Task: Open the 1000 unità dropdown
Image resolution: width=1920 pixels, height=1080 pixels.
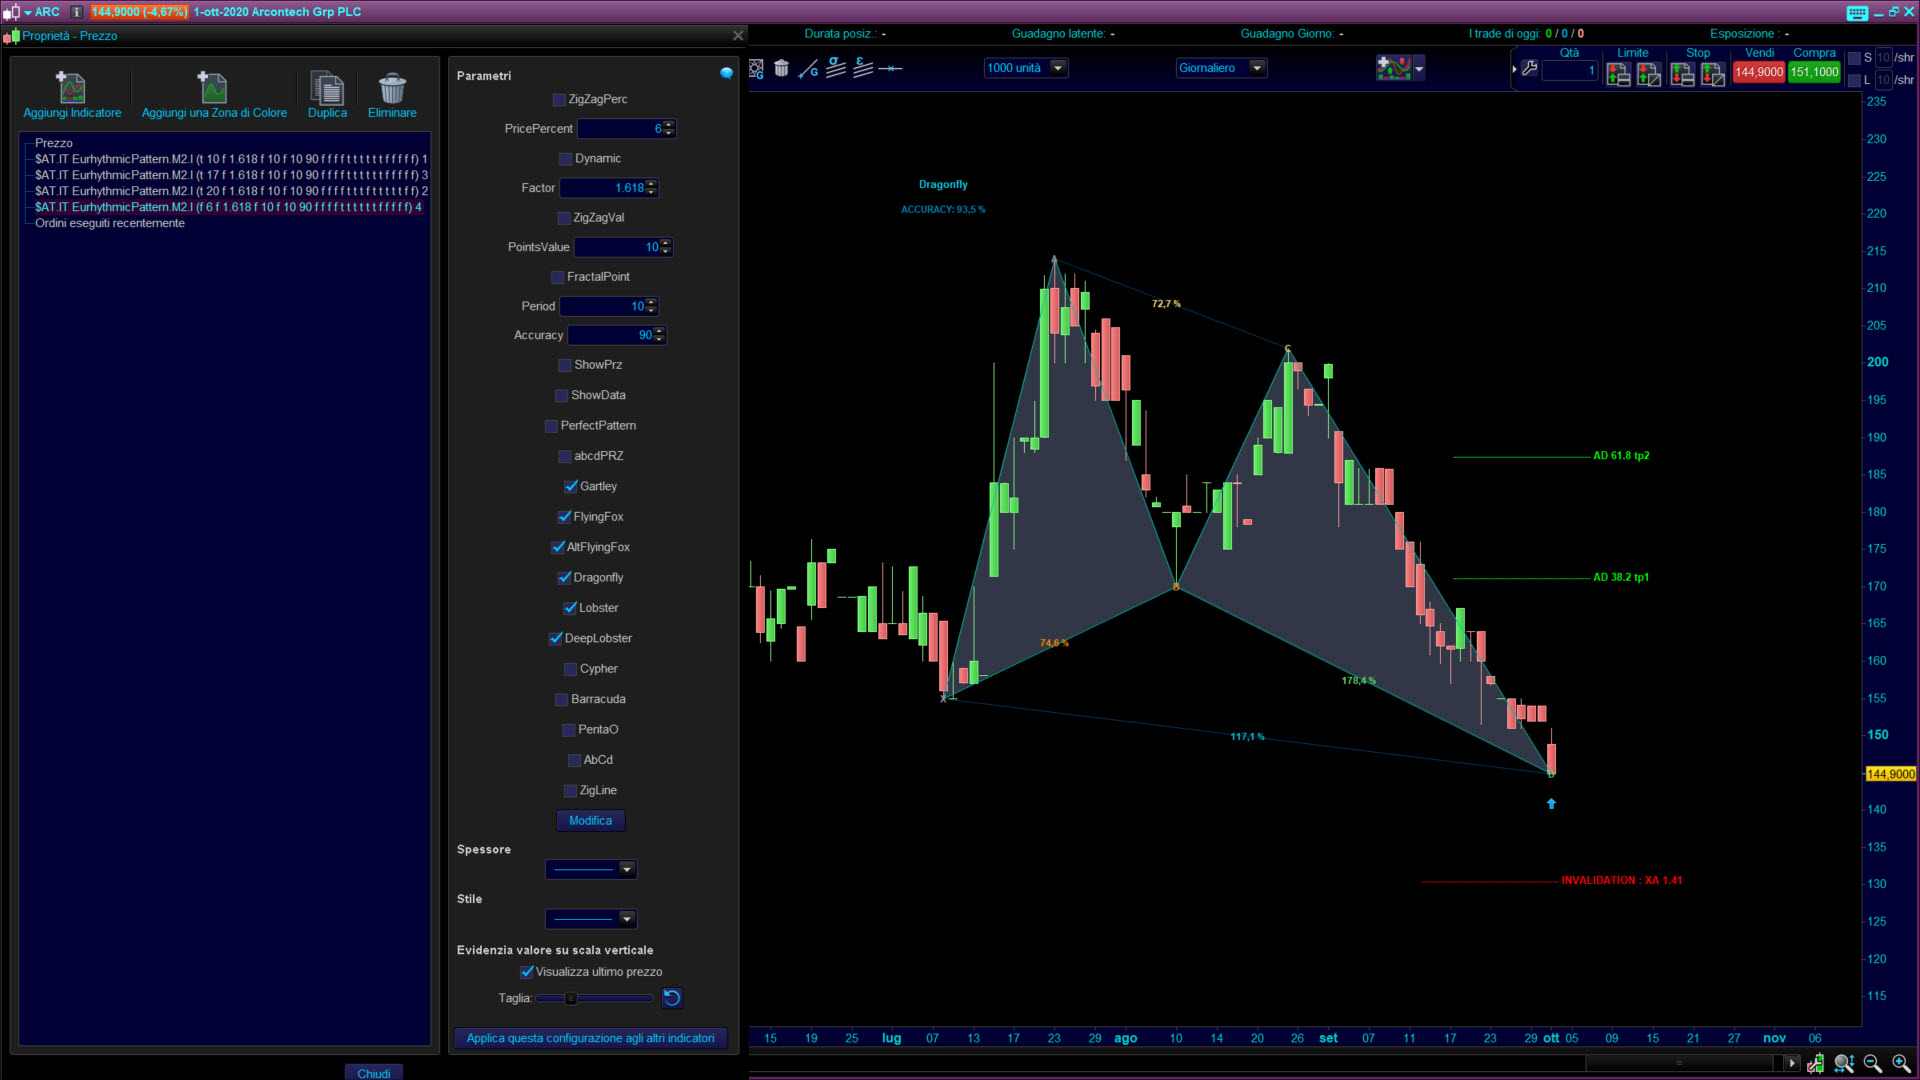Action: [x=1058, y=68]
